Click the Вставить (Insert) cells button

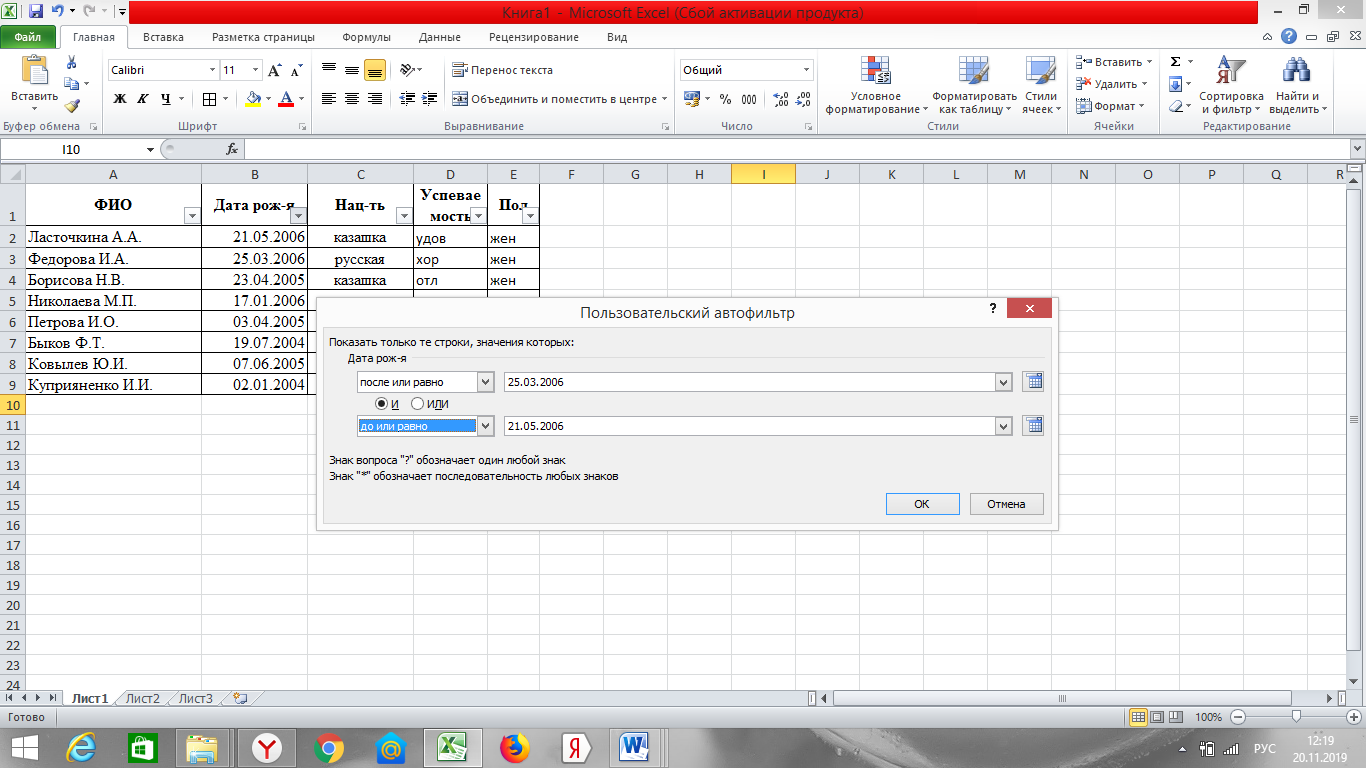1113,62
